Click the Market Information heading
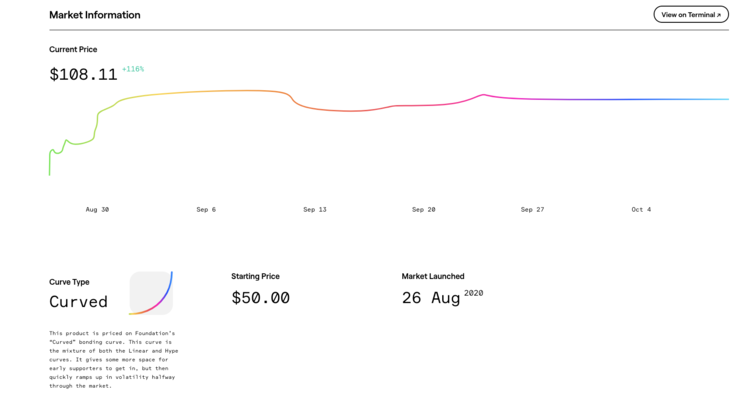Image resolution: width=750 pixels, height=399 pixels. pyautogui.click(x=95, y=15)
